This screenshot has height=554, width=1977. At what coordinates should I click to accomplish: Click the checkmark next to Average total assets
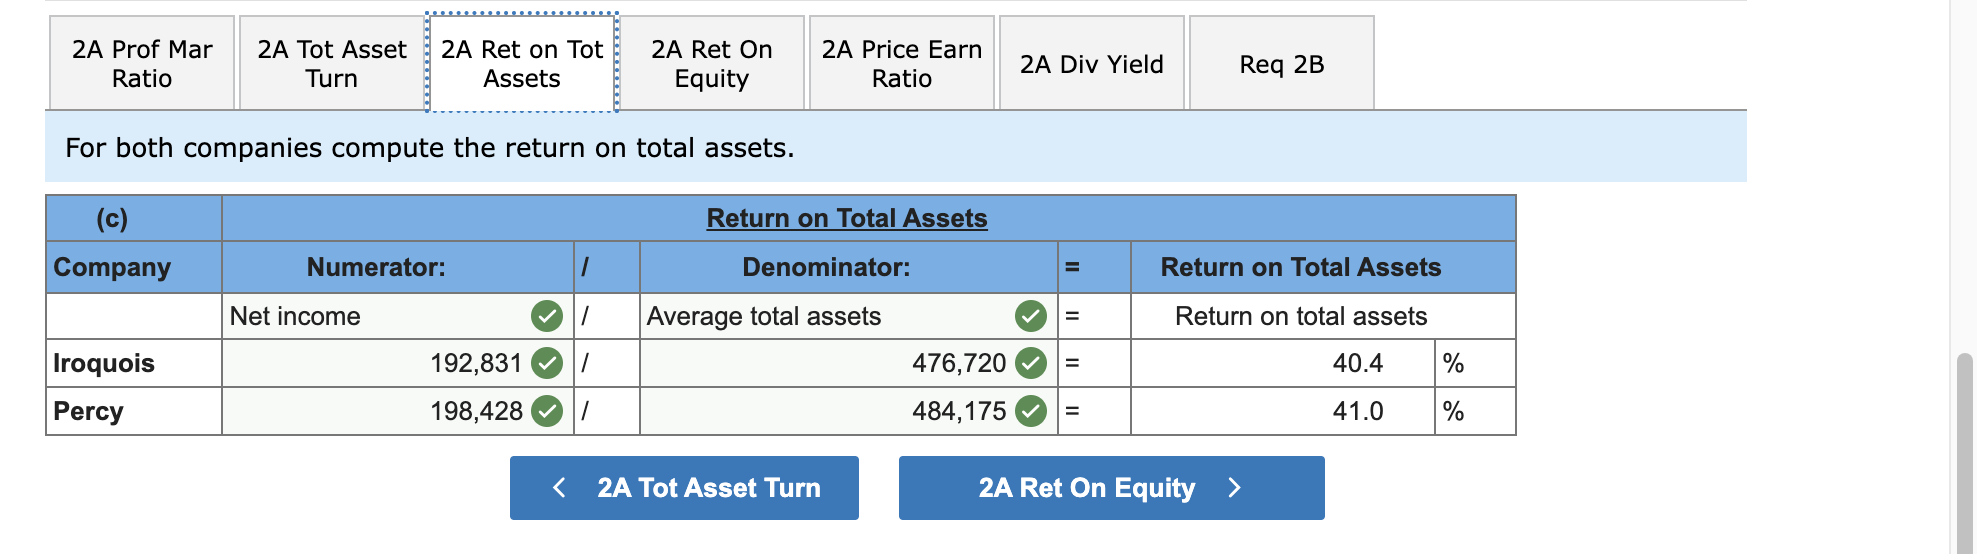pos(1031,316)
